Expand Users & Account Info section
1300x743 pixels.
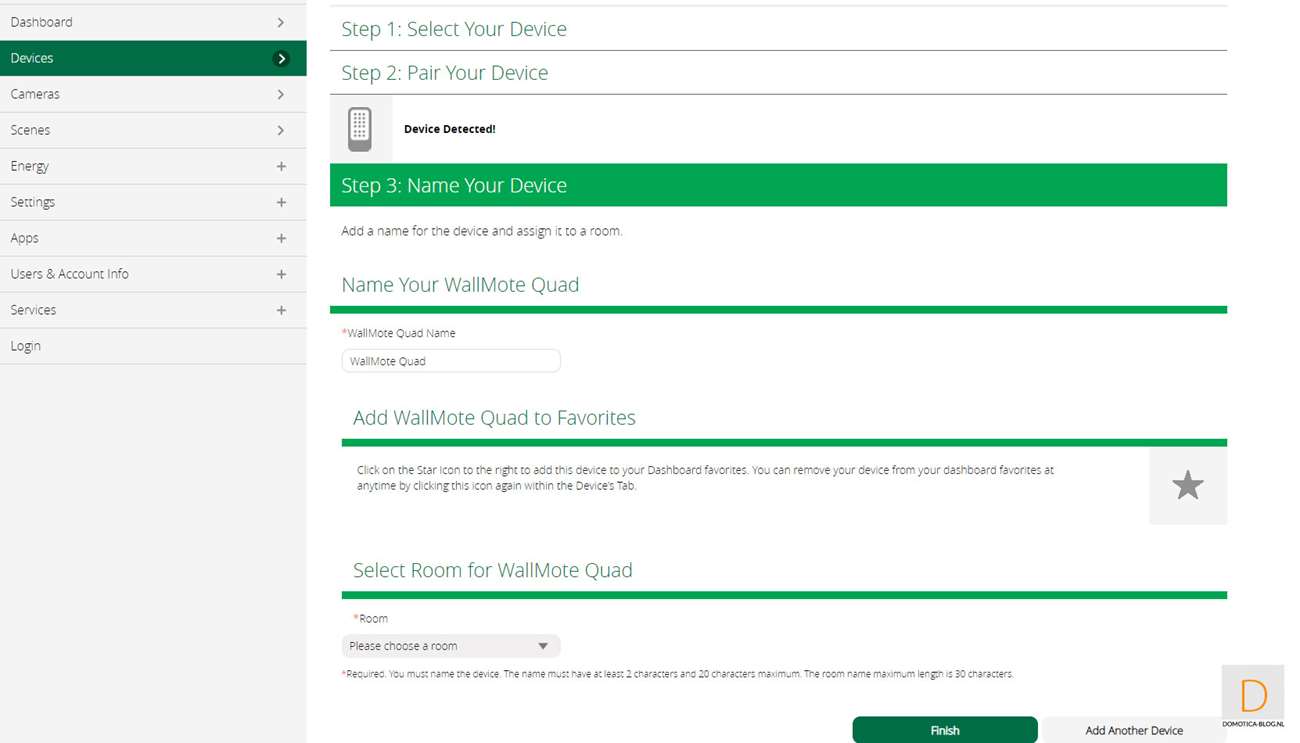coord(281,275)
